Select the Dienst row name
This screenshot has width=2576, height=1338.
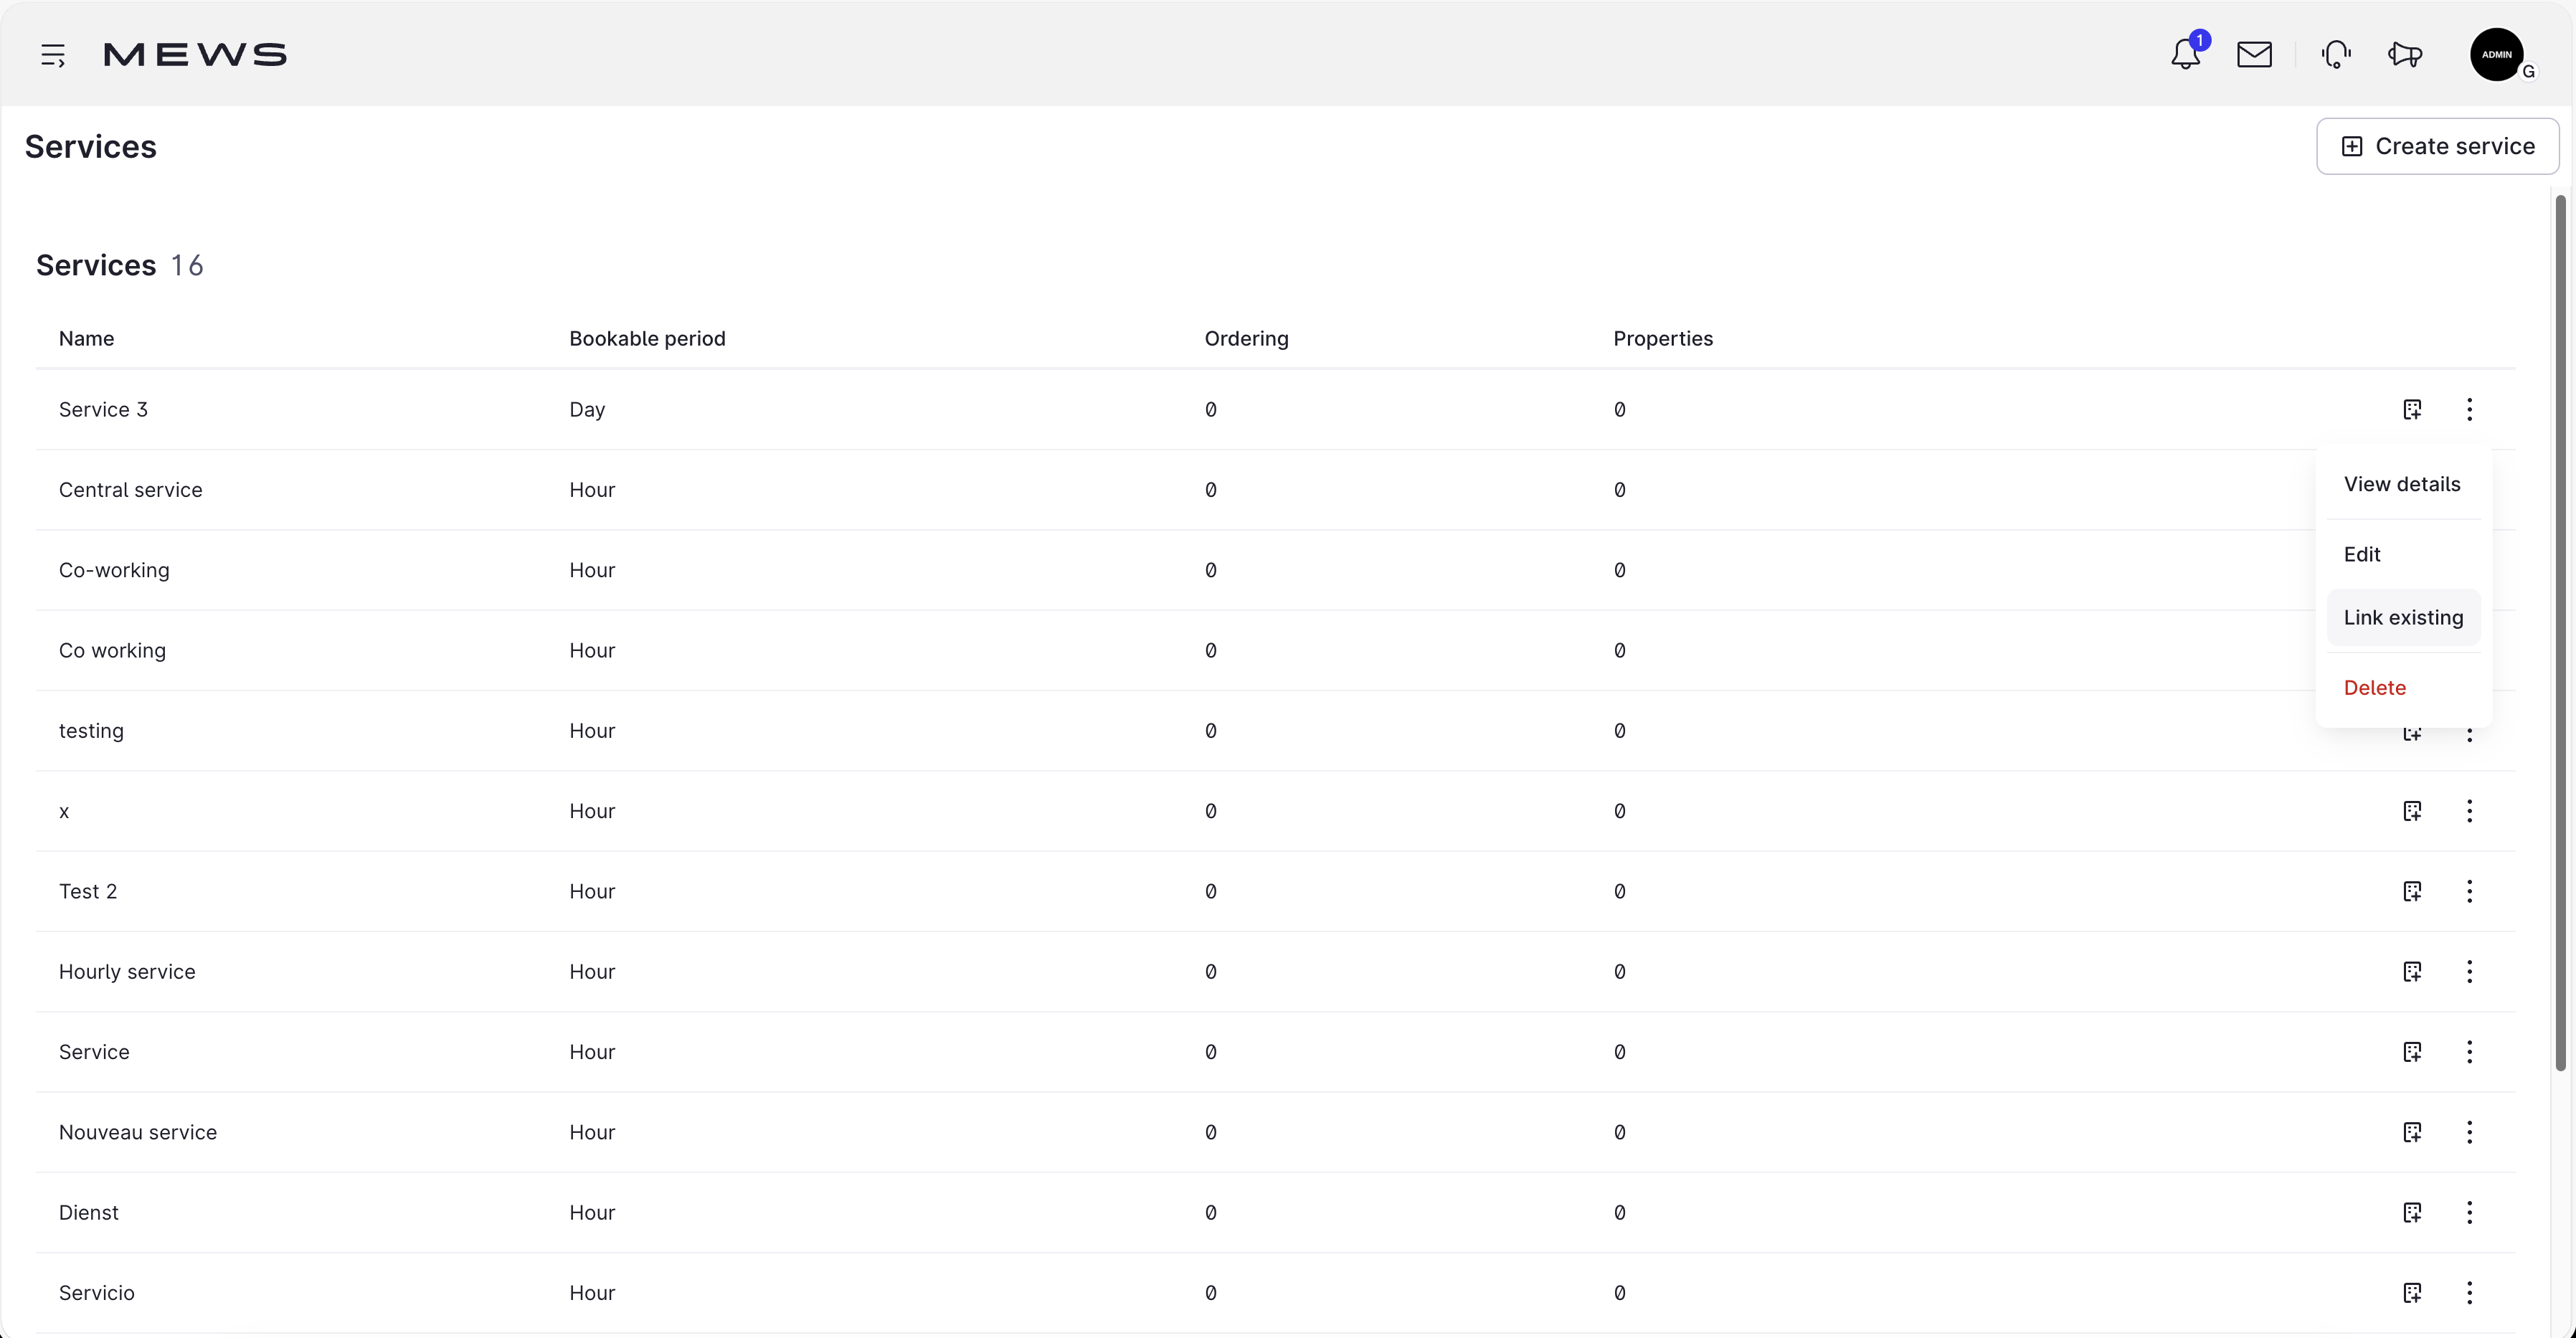[x=89, y=1213]
